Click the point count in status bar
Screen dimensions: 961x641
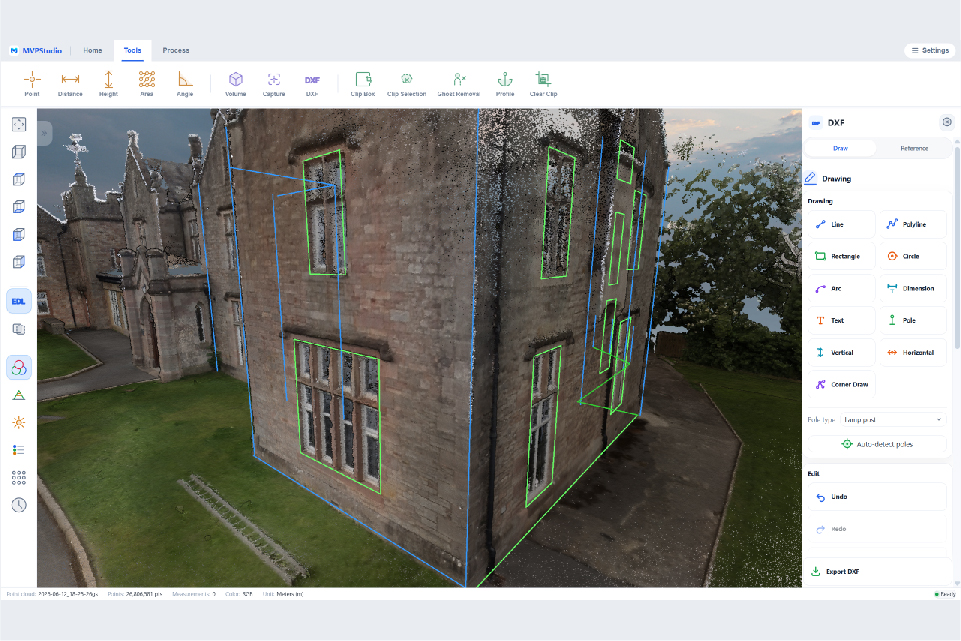(135, 594)
